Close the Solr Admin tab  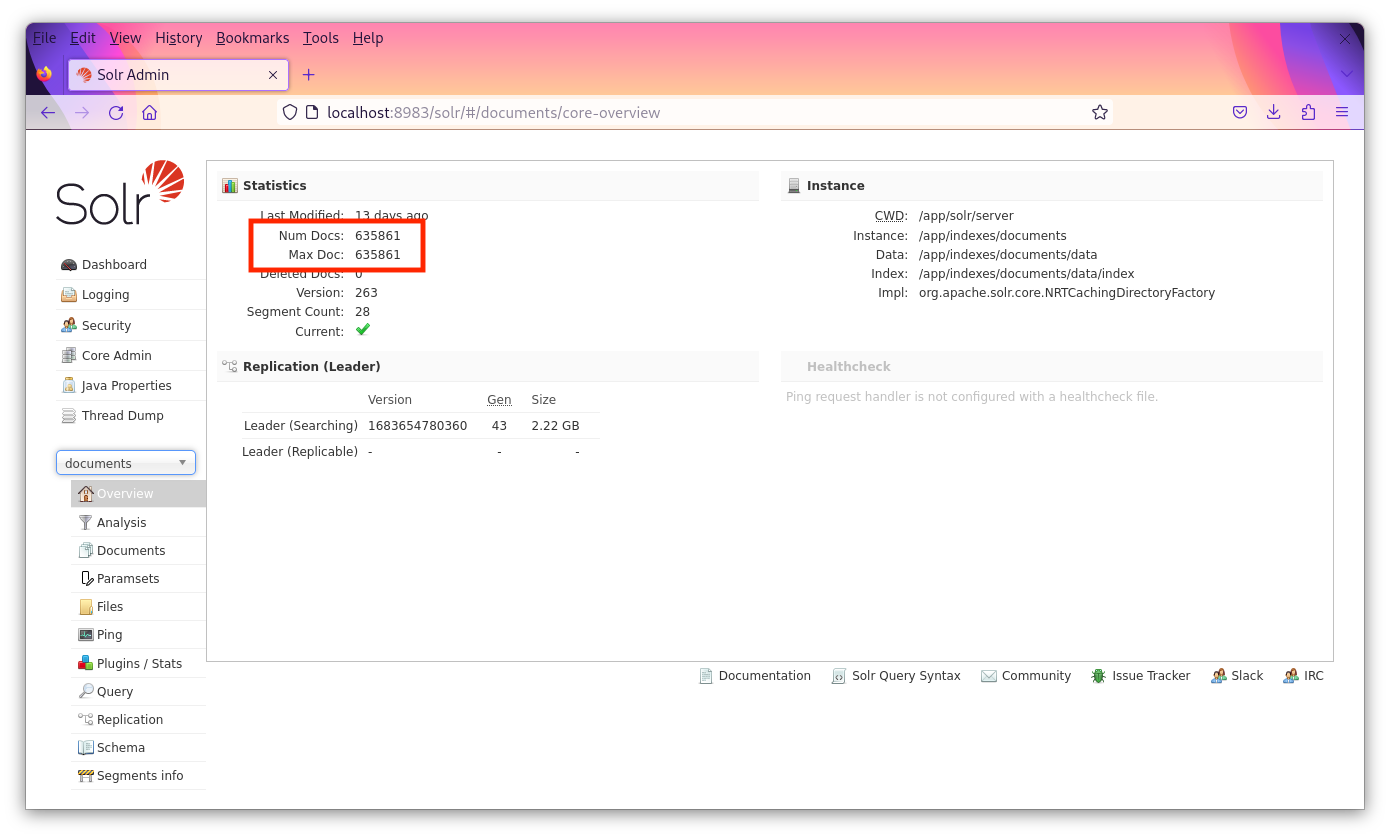pyautogui.click(x=273, y=75)
